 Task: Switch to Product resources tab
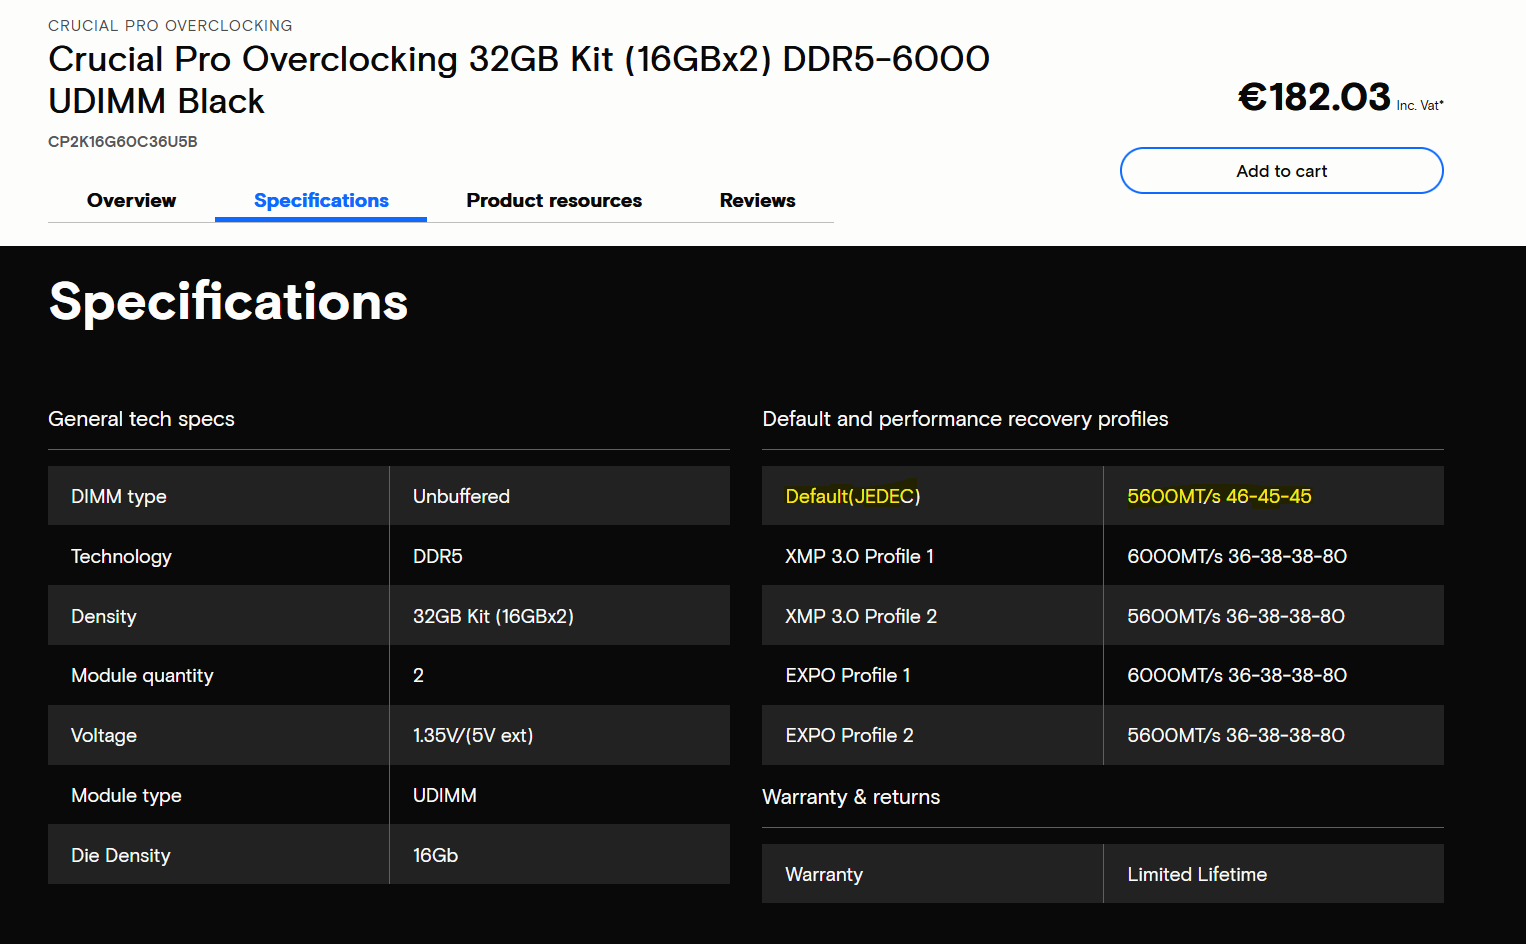coord(554,200)
